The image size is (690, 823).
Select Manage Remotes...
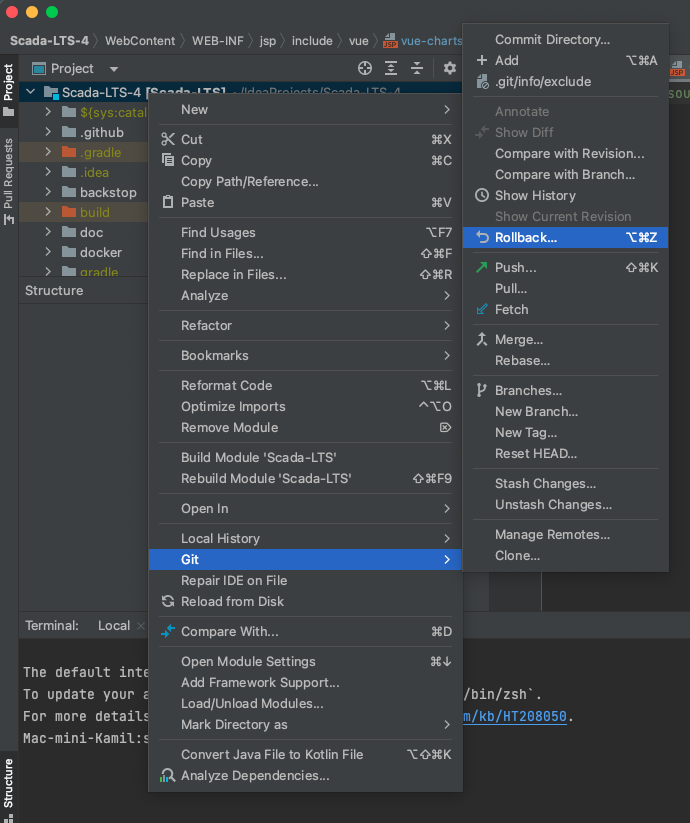[566, 534]
